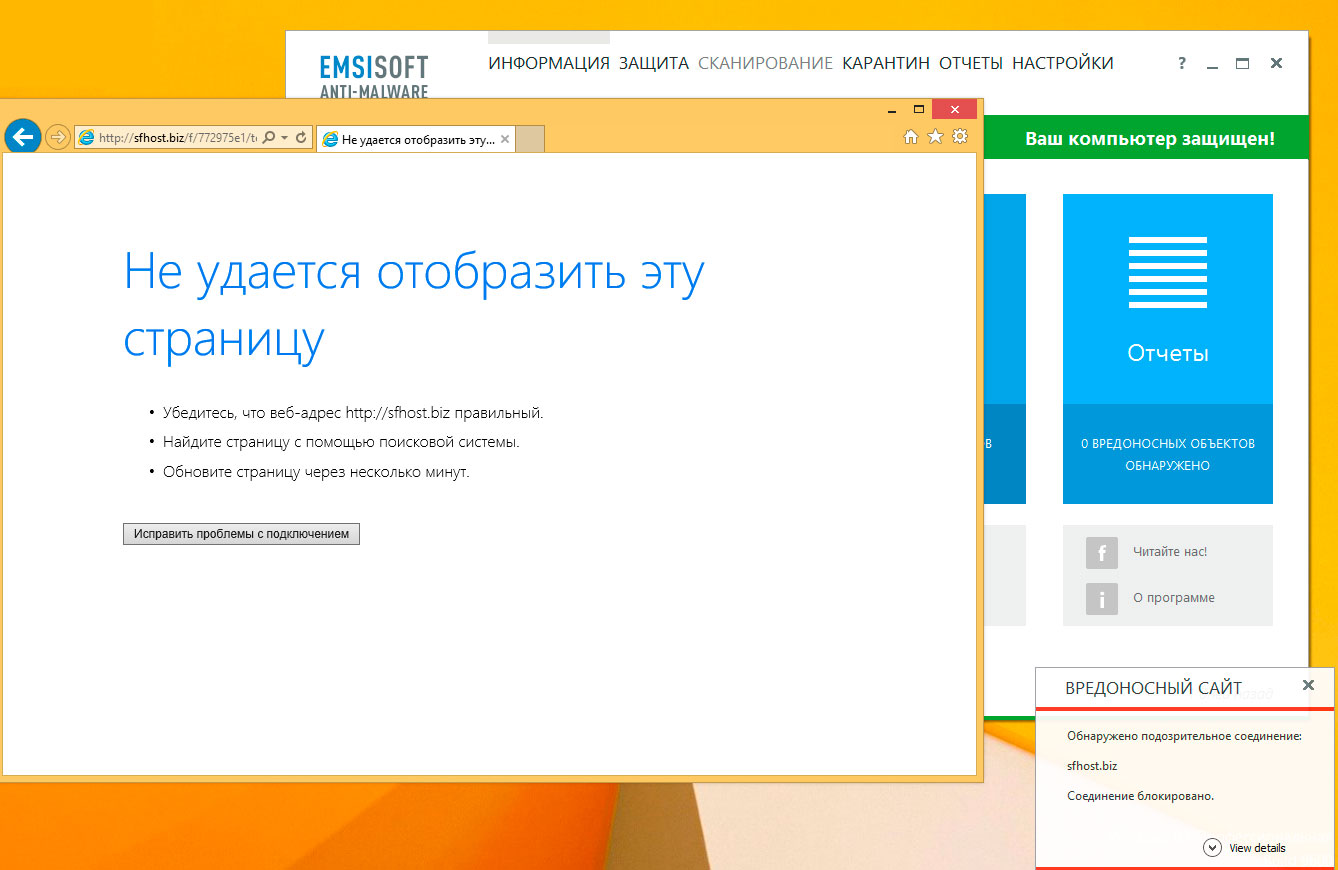Click 'Исправить проблемы с подключением' button
The height and width of the screenshot is (870, 1338).
[241, 534]
